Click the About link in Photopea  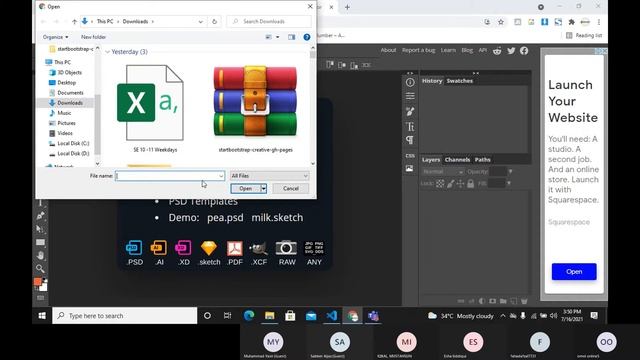[388, 50]
